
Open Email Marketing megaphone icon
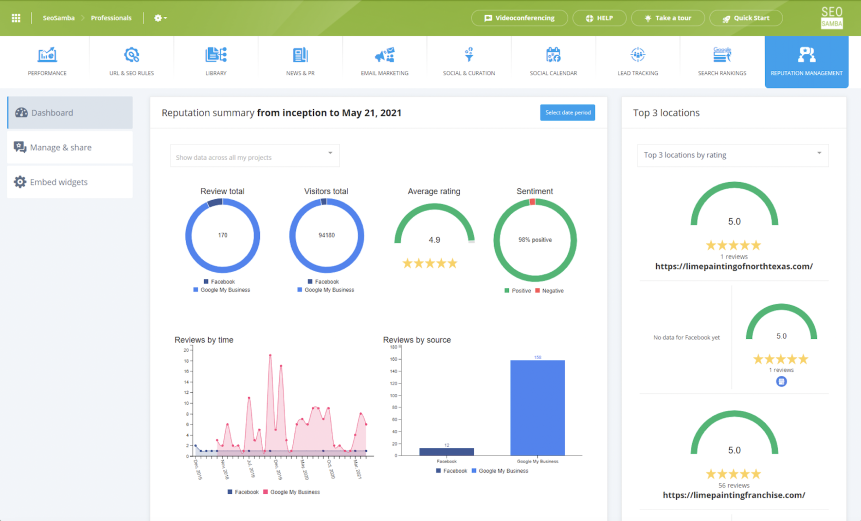tap(384, 55)
